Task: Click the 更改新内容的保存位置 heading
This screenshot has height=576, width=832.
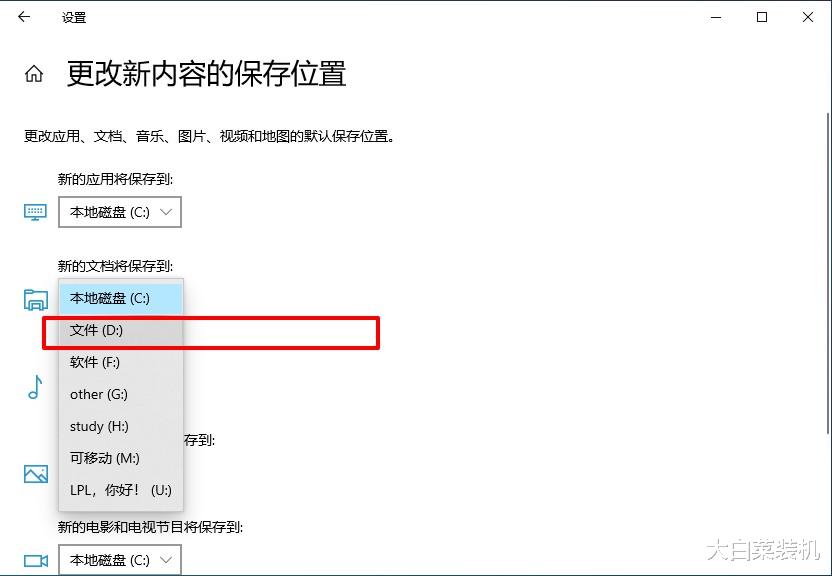Action: pyautogui.click(x=206, y=73)
